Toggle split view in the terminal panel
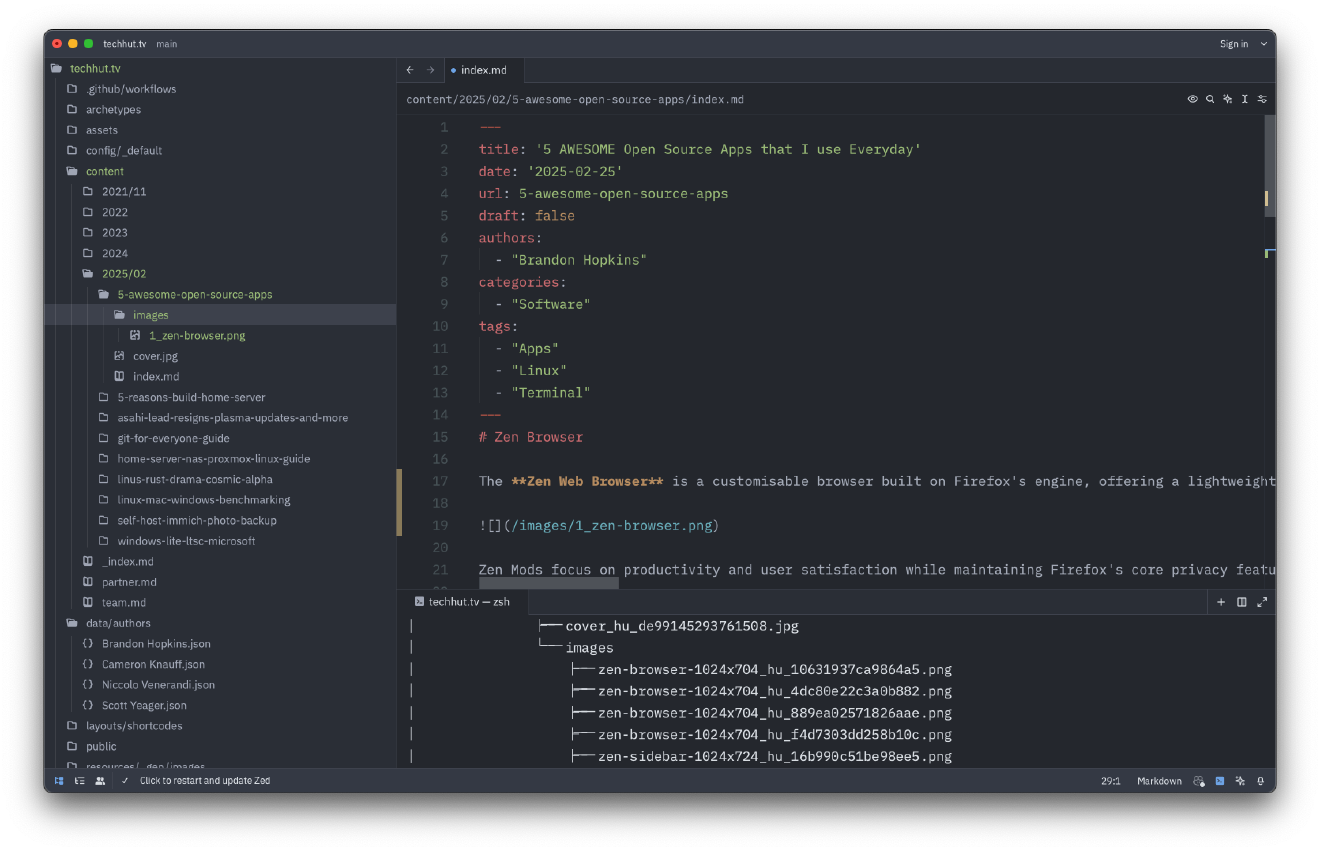This screenshot has height=851, width=1320. coord(1241,601)
